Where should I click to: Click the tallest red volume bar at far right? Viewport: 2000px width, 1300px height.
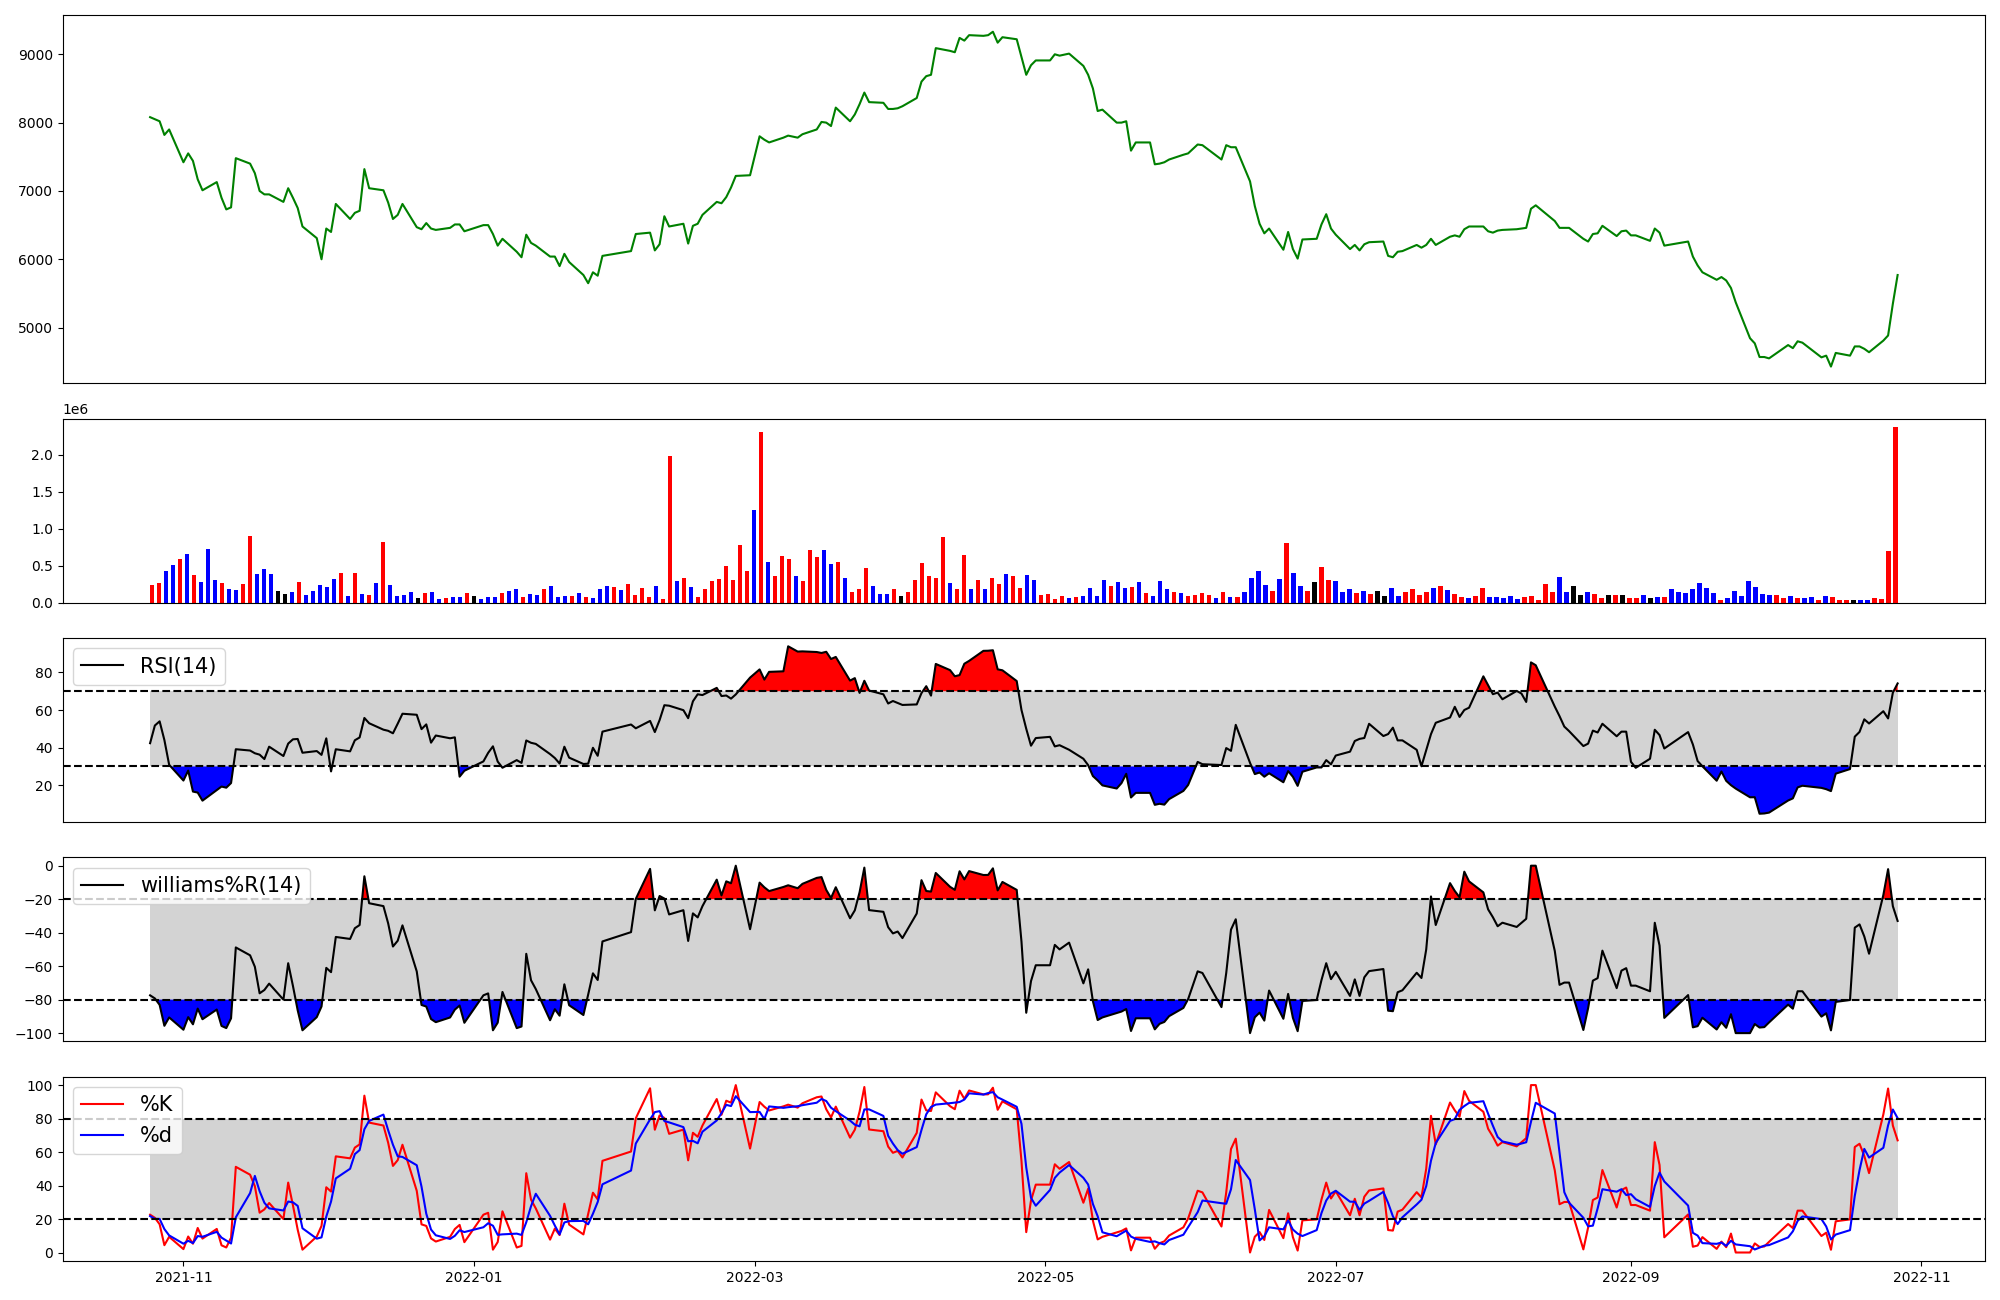(1895, 515)
